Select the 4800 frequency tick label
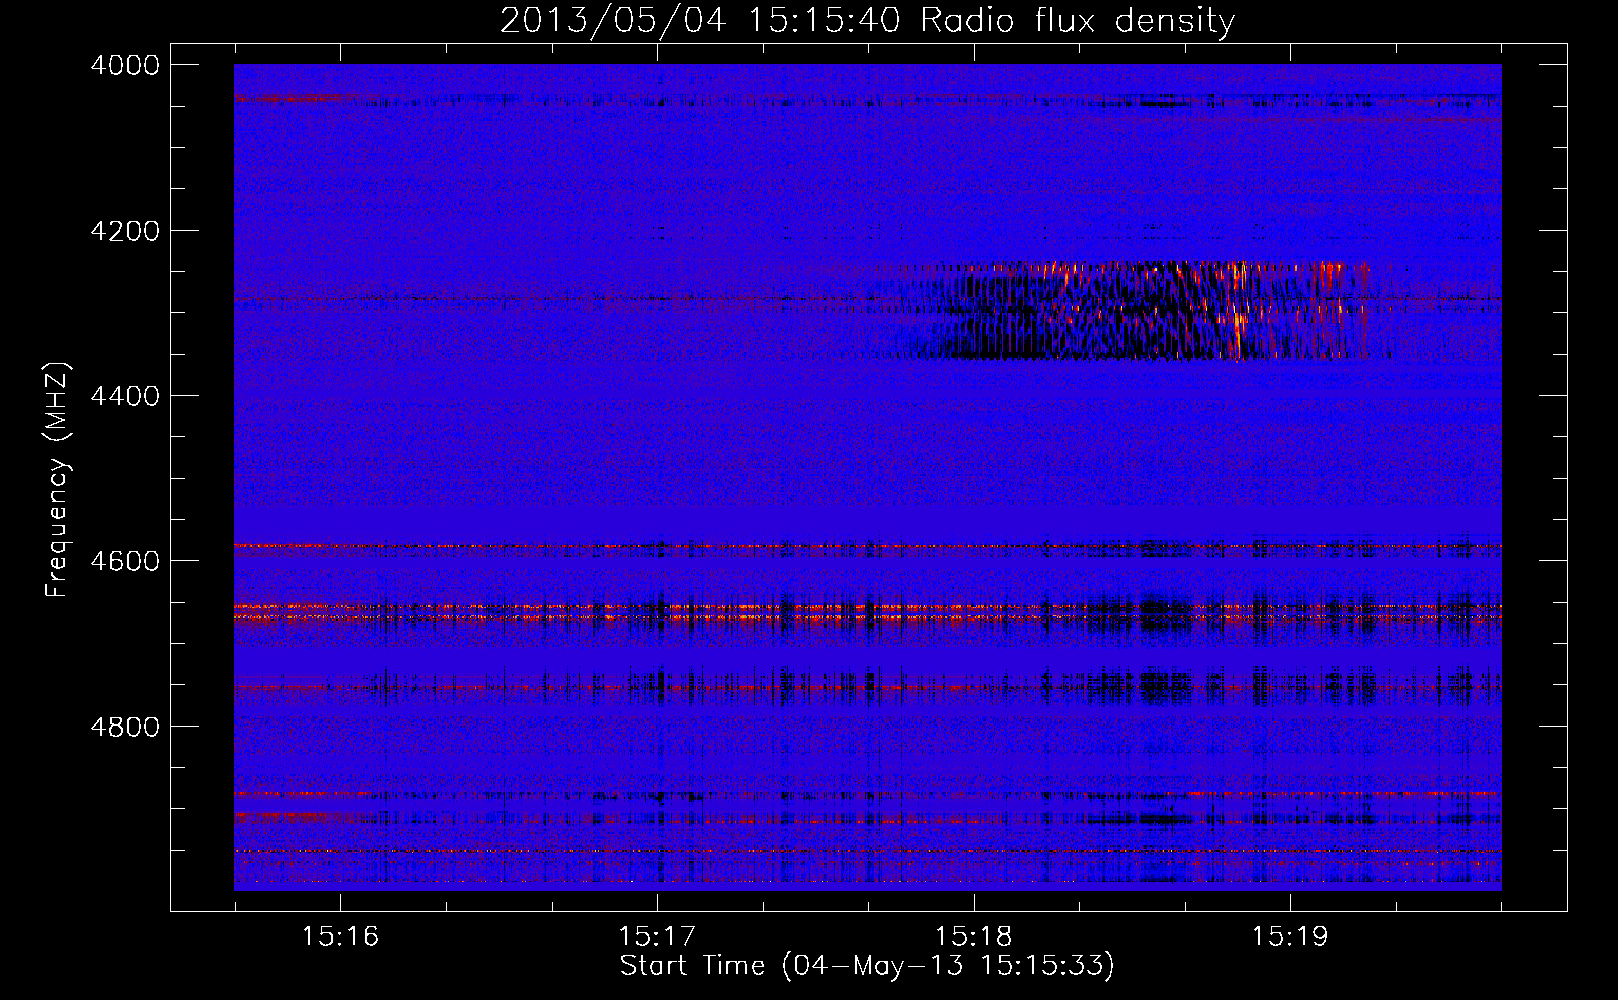Screen dimensions: 1618x1000 point(125,726)
